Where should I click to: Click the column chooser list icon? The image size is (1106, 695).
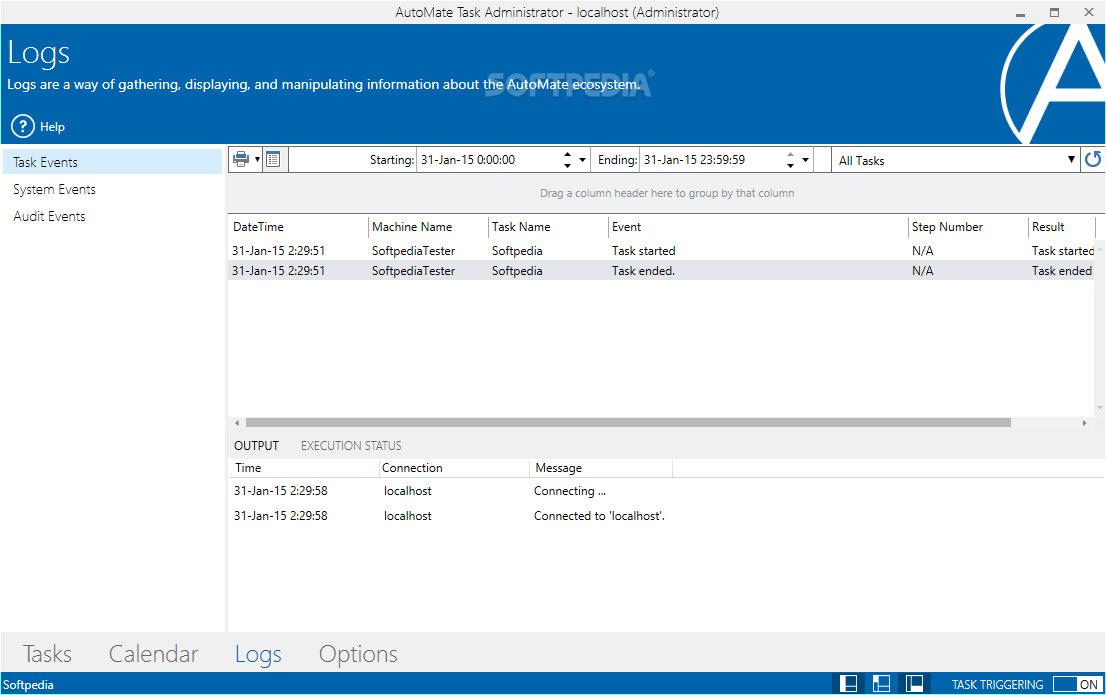coord(274,159)
